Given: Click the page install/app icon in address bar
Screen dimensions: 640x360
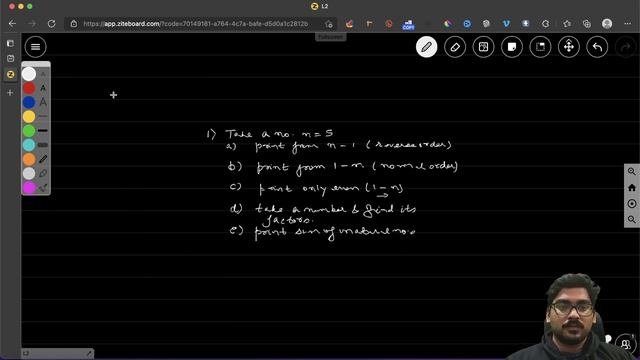Looking at the screenshot, I should point(329,24).
